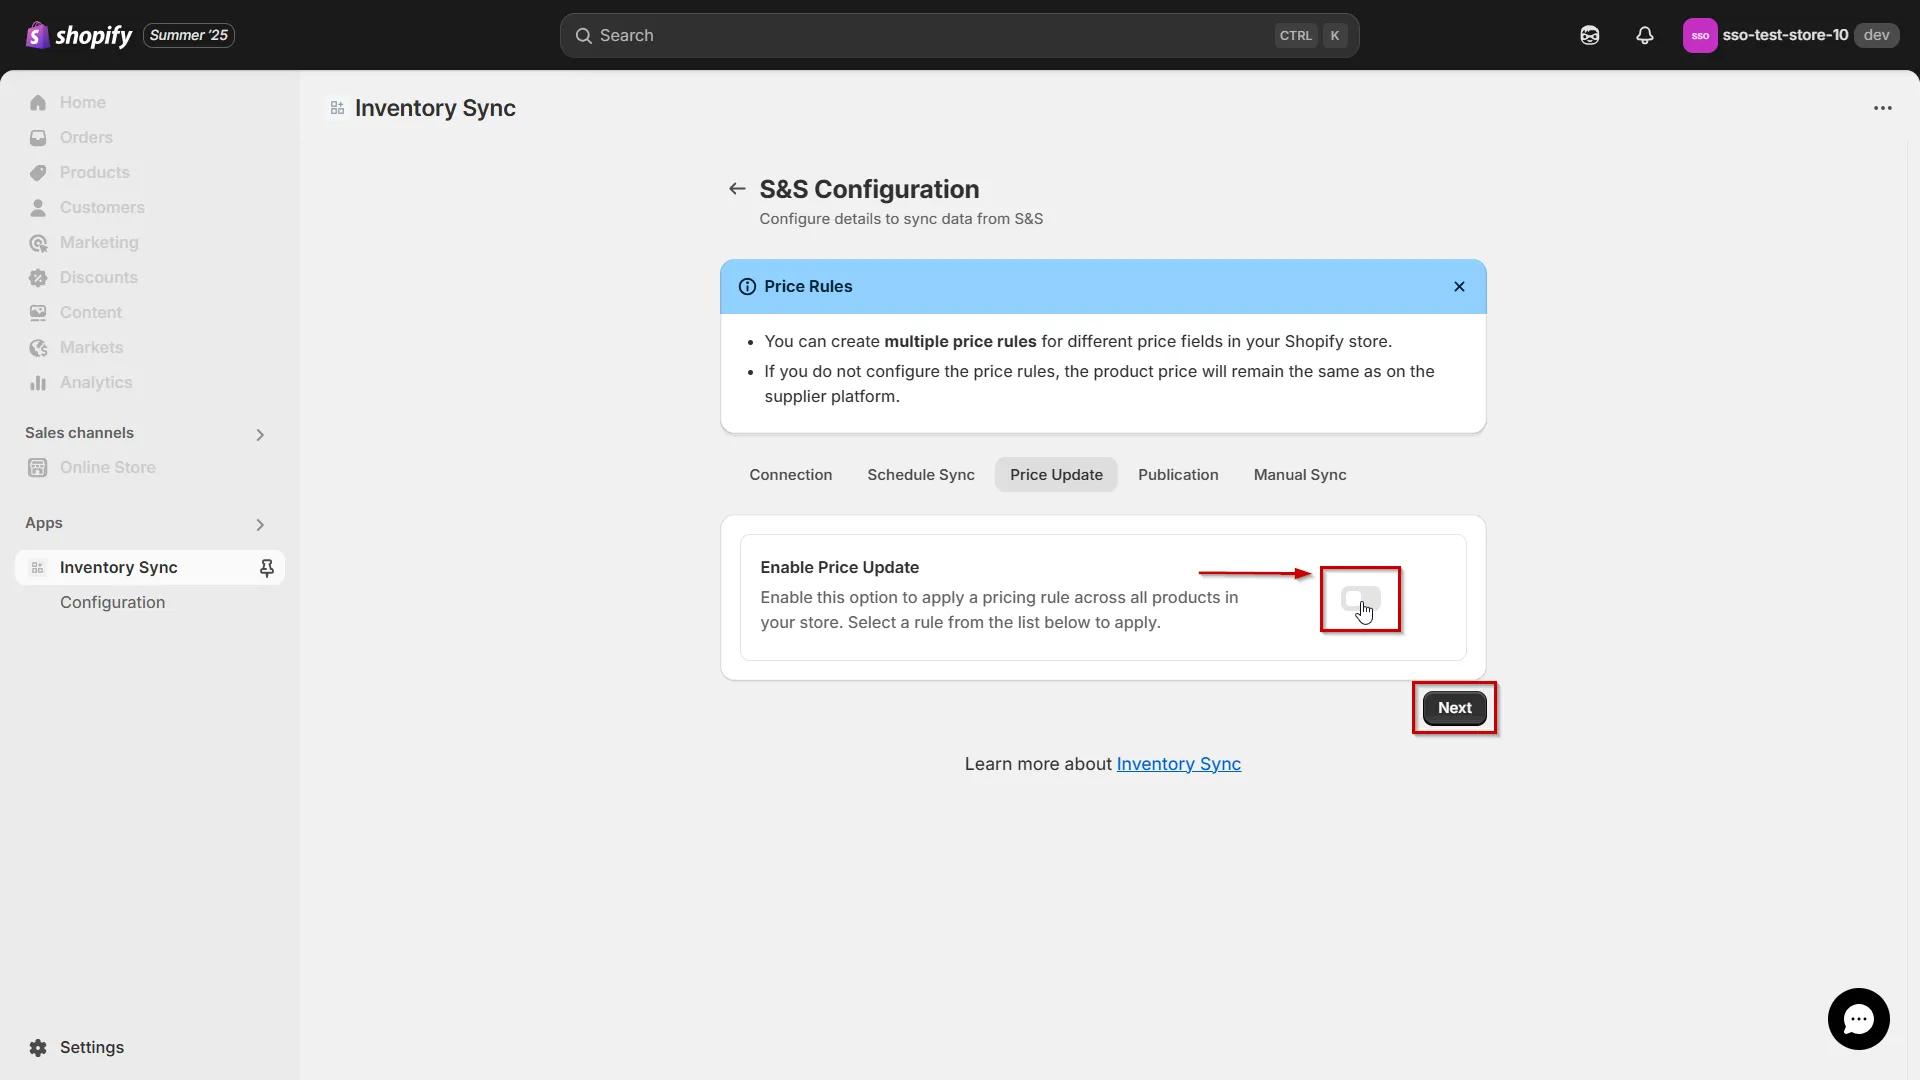The image size is (1920, 1080).
Task: Open Online Store sales channel
Action: (107, 467)
